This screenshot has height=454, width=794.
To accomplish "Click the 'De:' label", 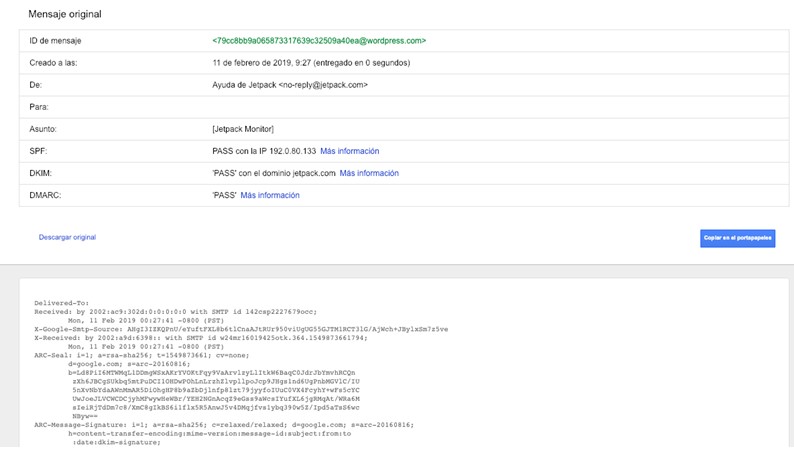I will pyautogui.click(x=35, y=85).
